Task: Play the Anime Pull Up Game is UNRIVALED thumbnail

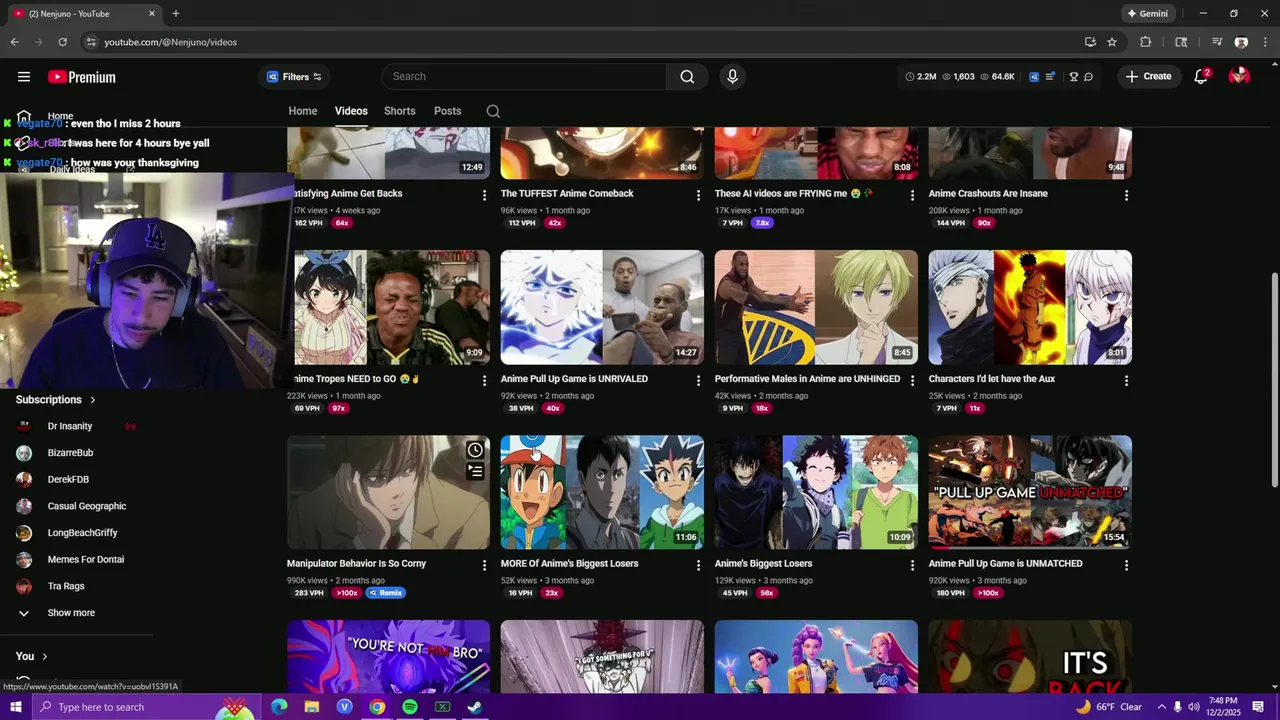Action: point(602,307)
